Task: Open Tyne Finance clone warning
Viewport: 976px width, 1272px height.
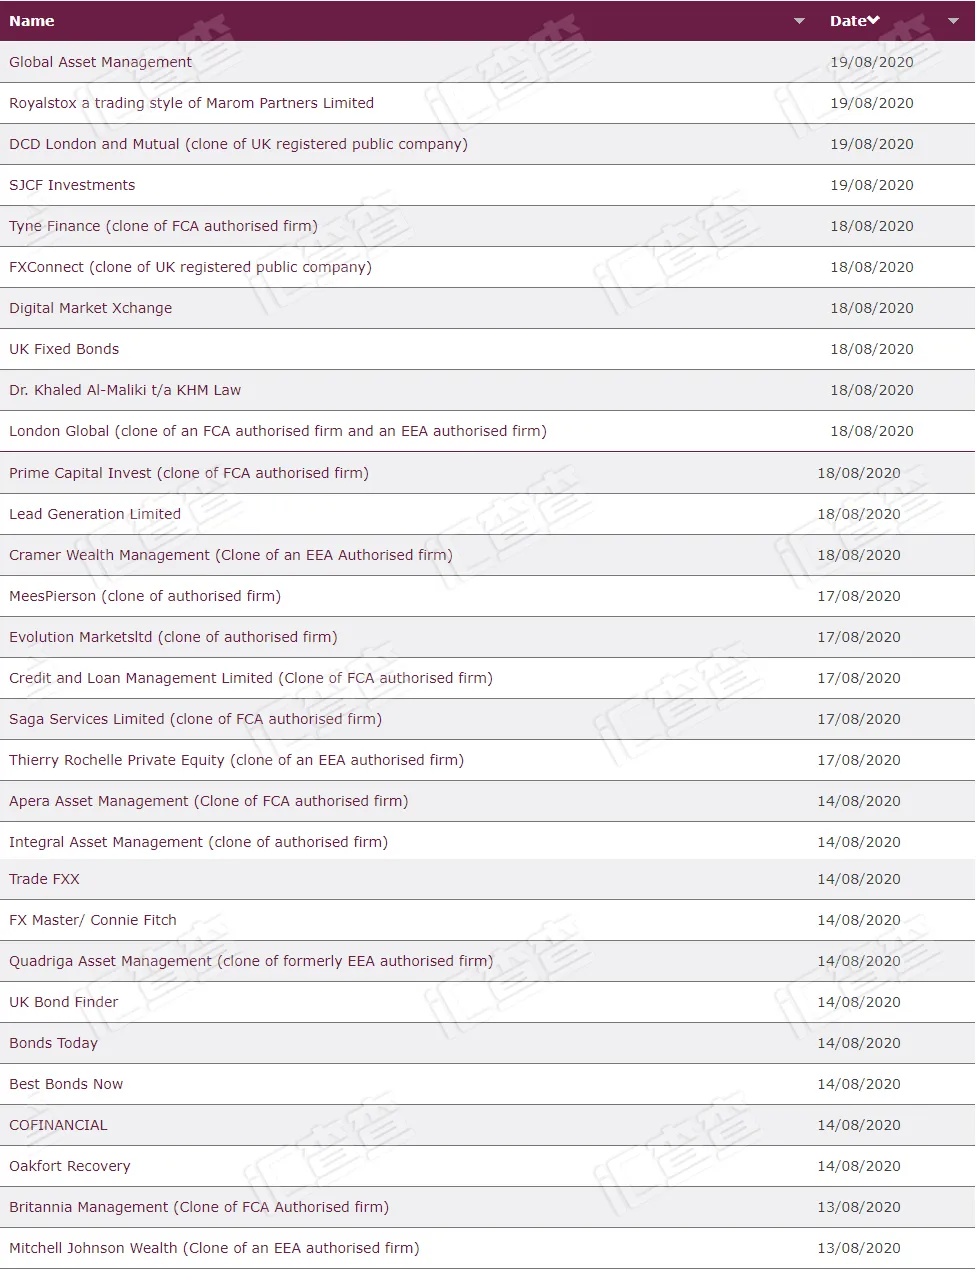Action: click(163, 226)
